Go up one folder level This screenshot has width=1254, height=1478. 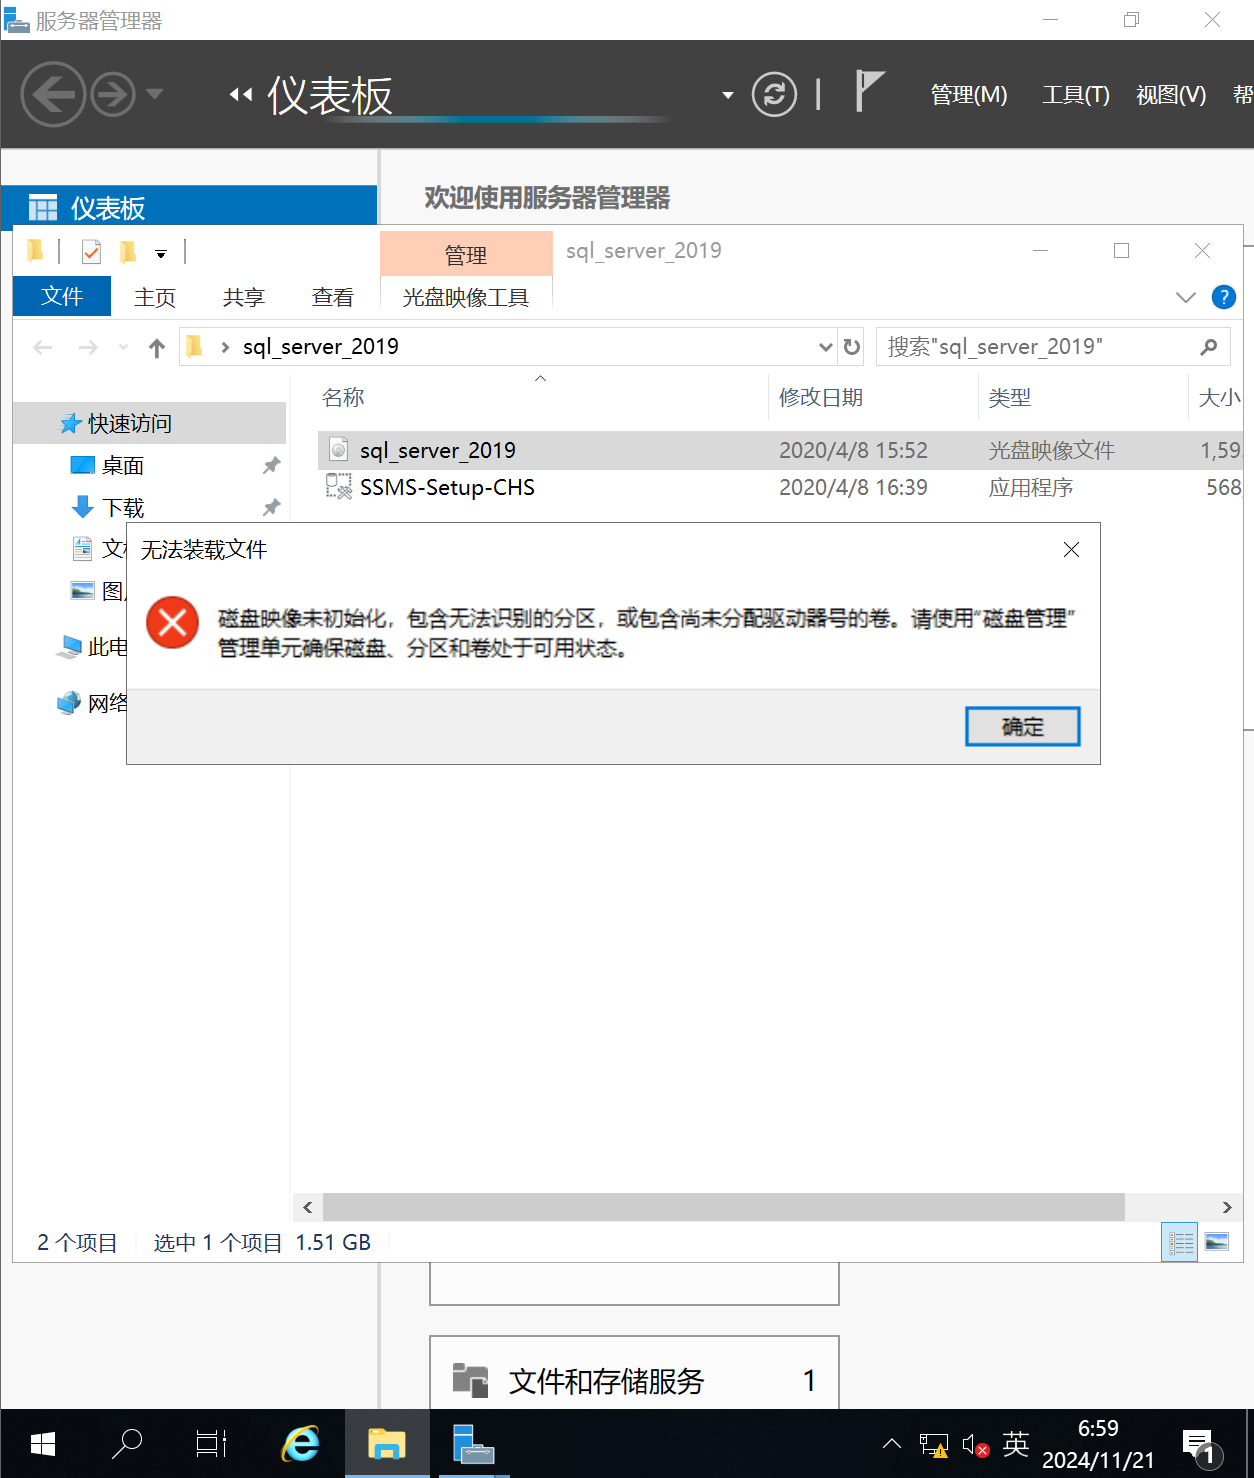(156, 347)
